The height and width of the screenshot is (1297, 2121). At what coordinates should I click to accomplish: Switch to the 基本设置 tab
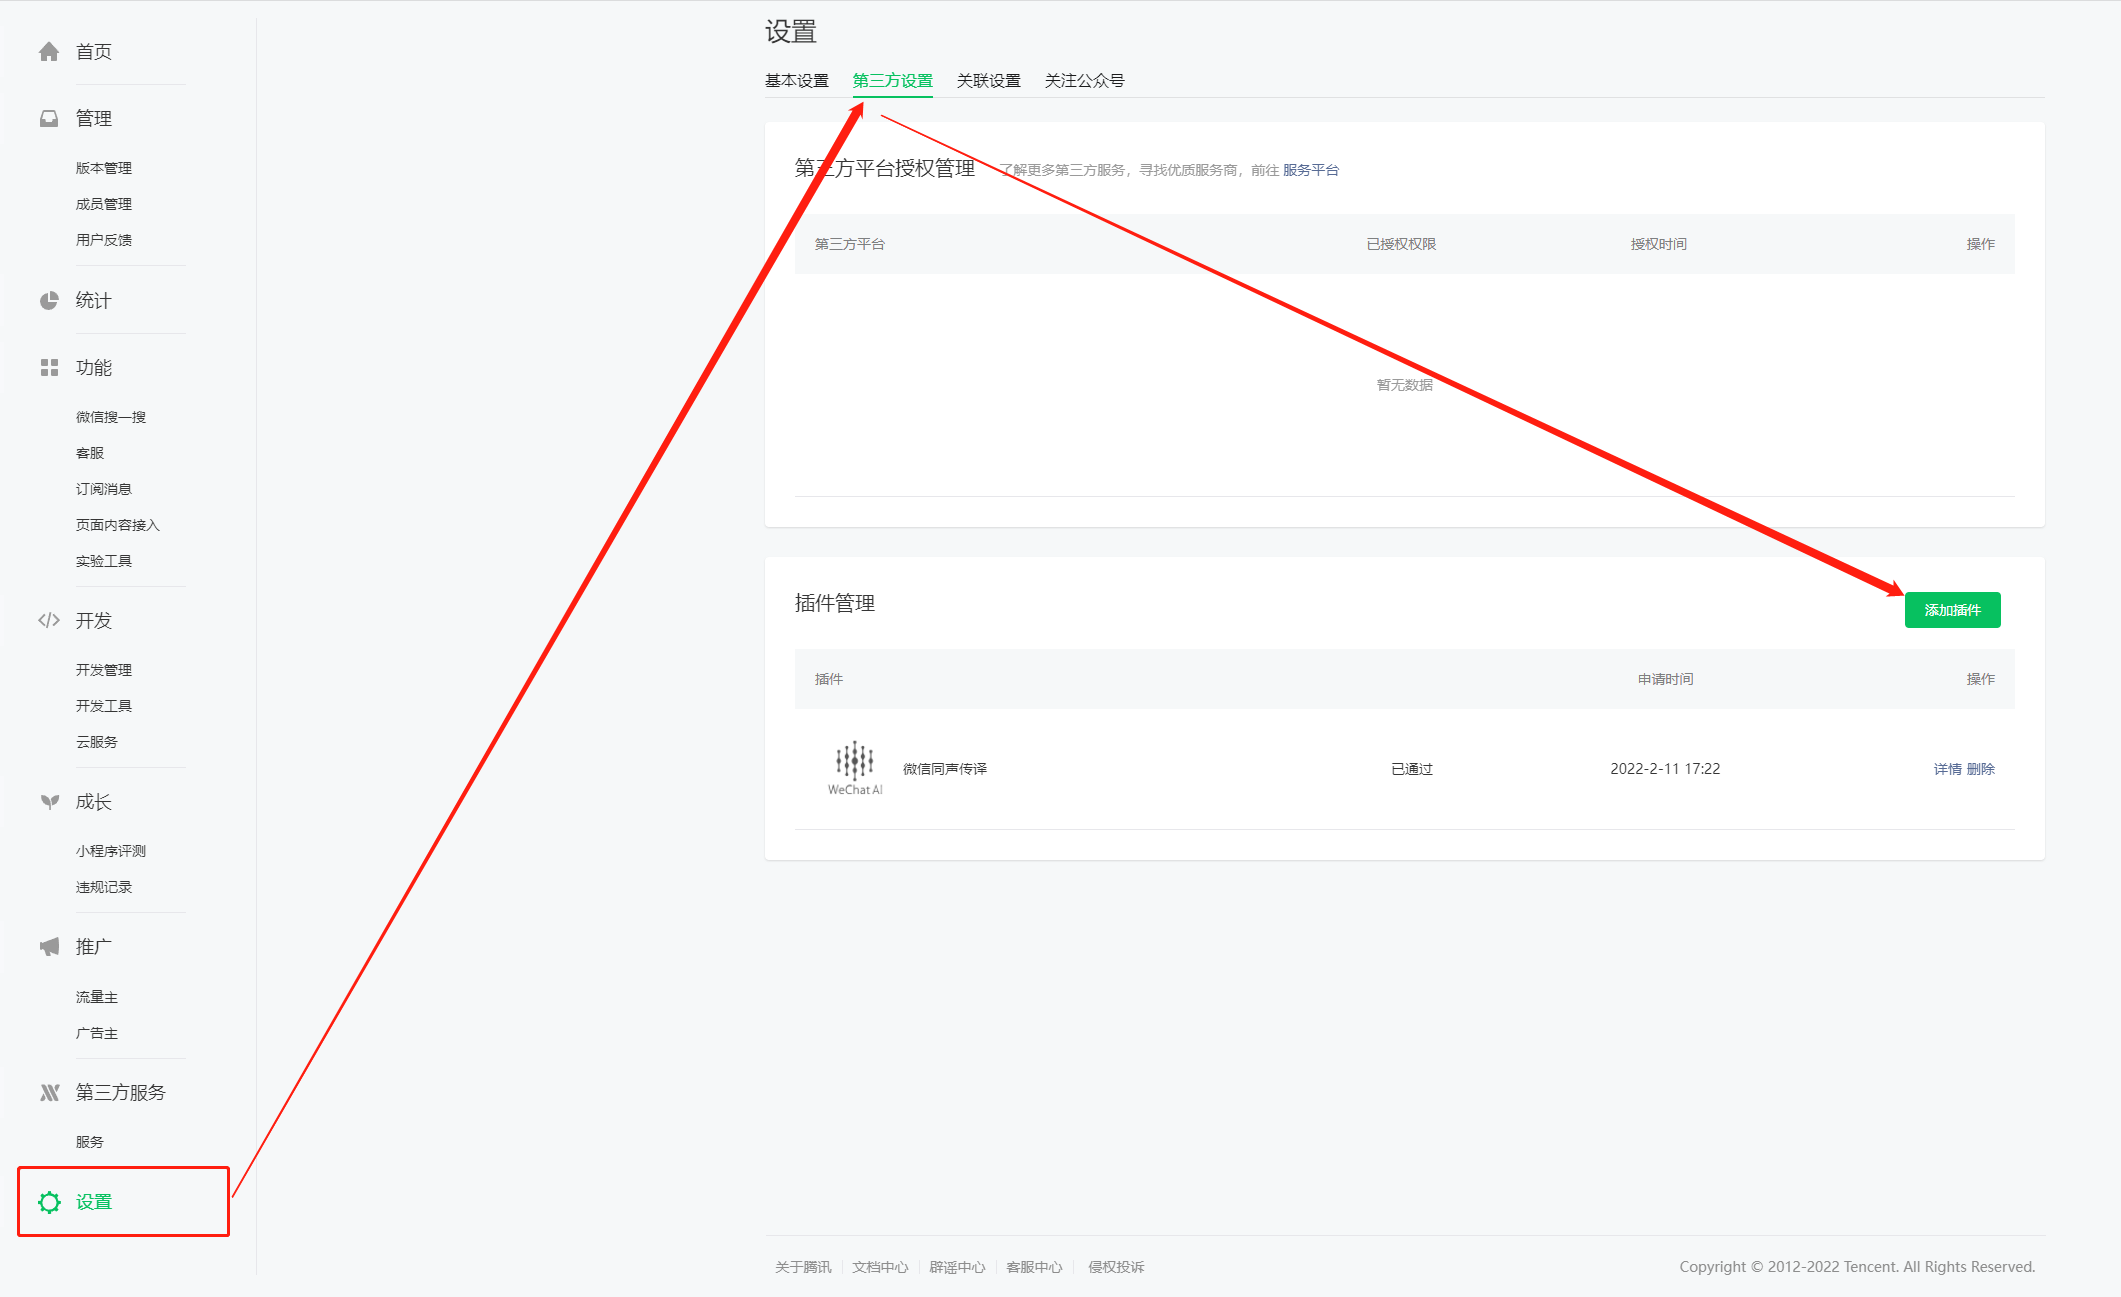coord(796,80)
